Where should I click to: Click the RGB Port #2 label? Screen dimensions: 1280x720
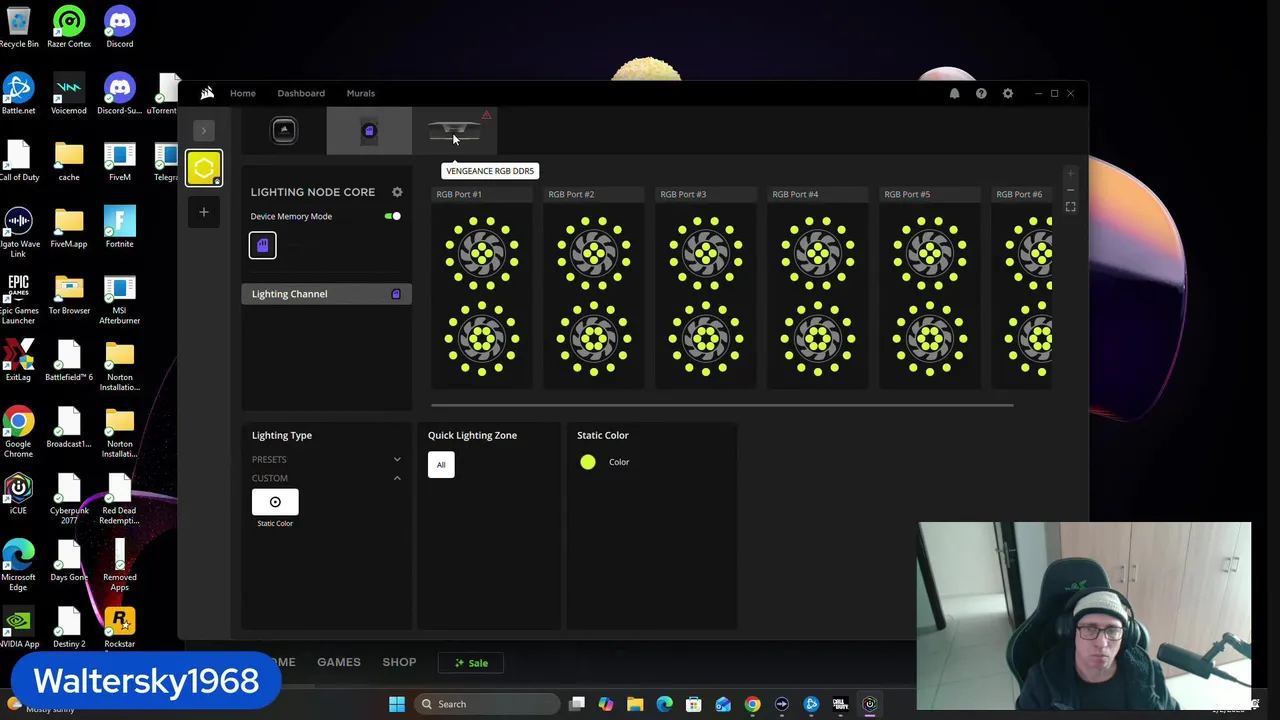571,194
